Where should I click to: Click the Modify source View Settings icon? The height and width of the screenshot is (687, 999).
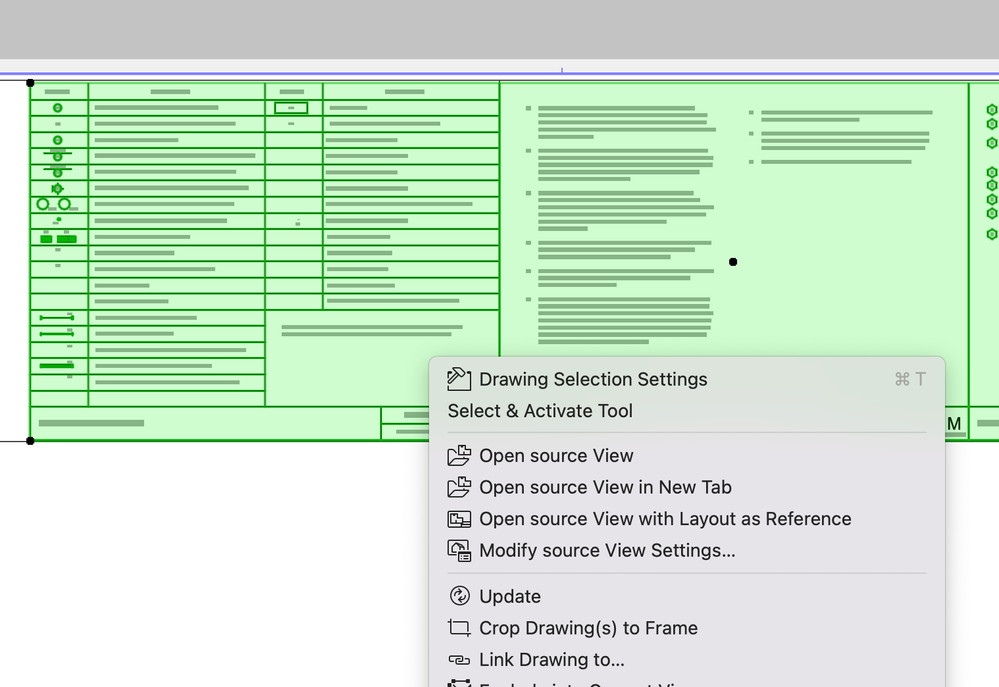(x=459, y=550)
